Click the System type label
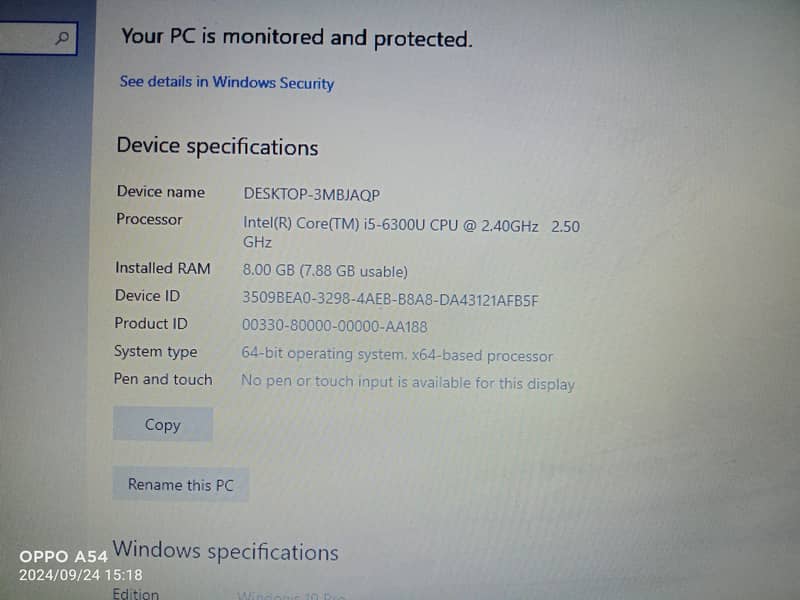The height and width of the screenshot is (600, 800). coord(156,352)
